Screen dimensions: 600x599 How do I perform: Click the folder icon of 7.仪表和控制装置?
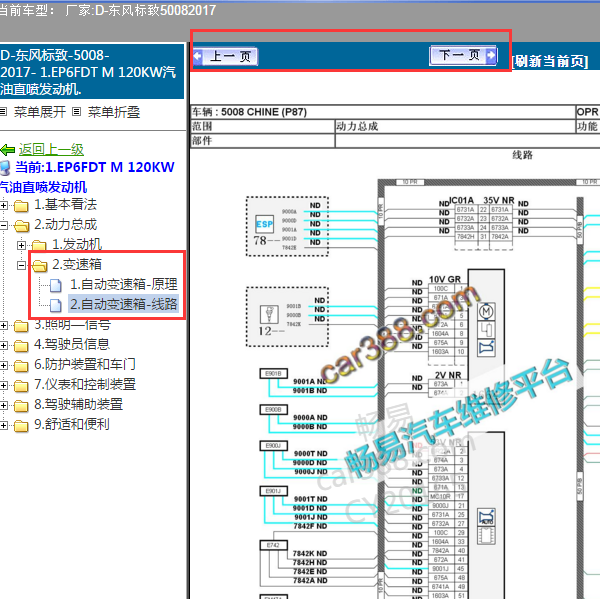(x=21, y=386)
